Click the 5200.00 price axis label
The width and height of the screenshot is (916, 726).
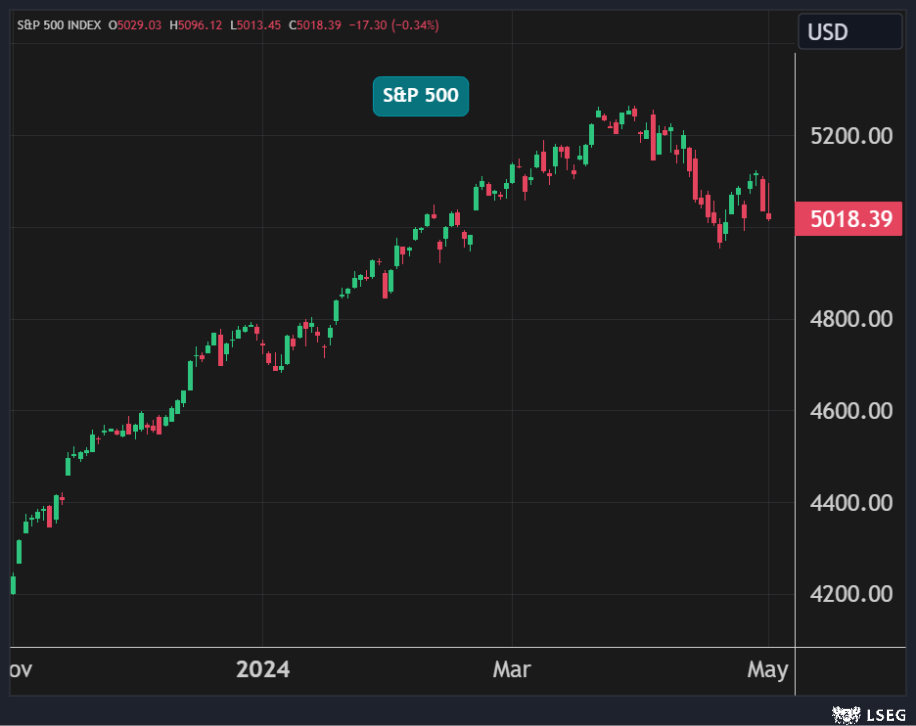coord(850,136)
